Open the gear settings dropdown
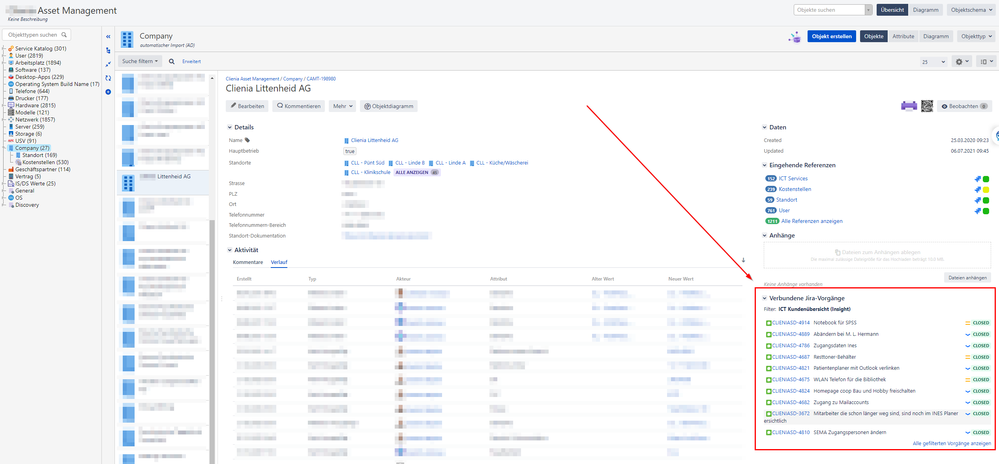Image resolution: width=999 pixels, height=464 pixels. pyautogui.click(x=961, y=62)
